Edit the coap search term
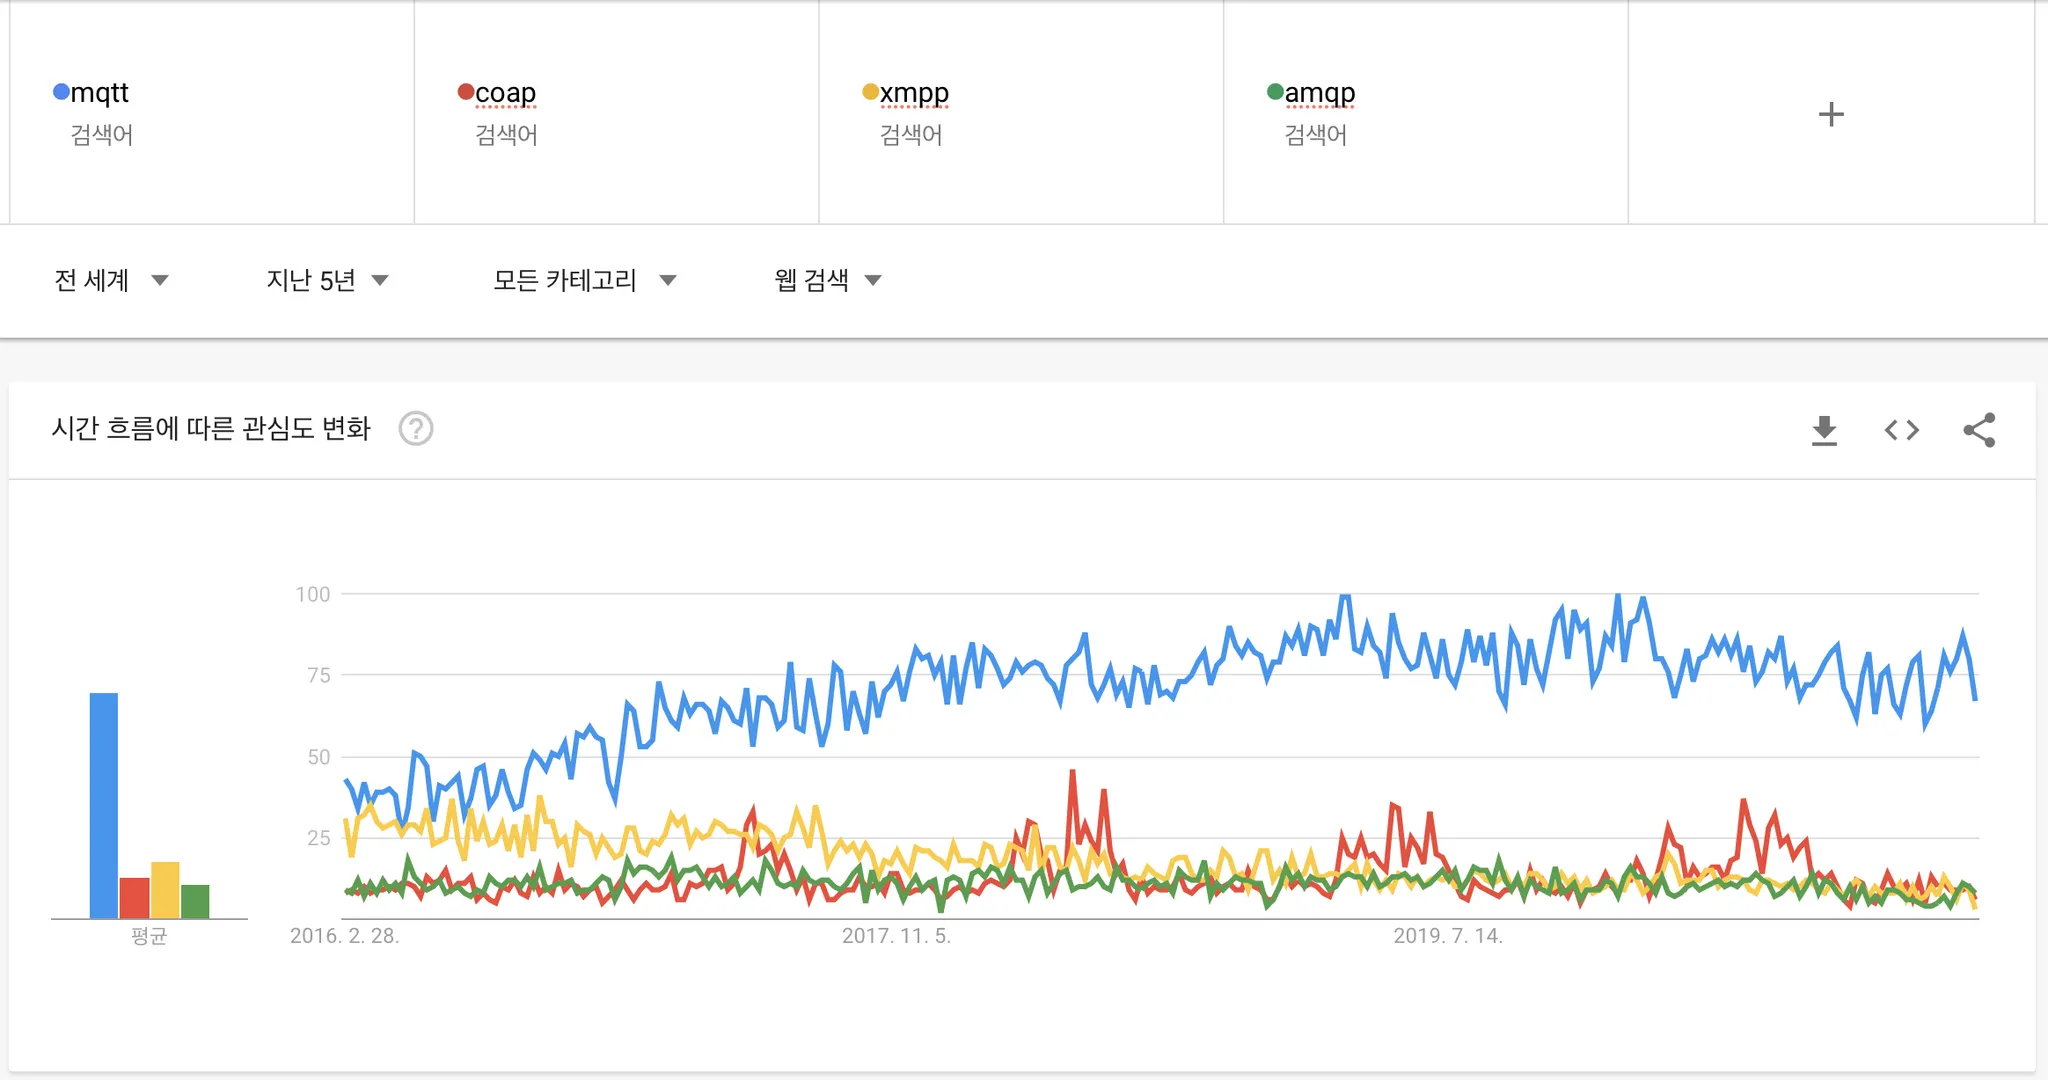This screenshot has width=2048, height=1080. pyautogui.click(x=505, y=93)
